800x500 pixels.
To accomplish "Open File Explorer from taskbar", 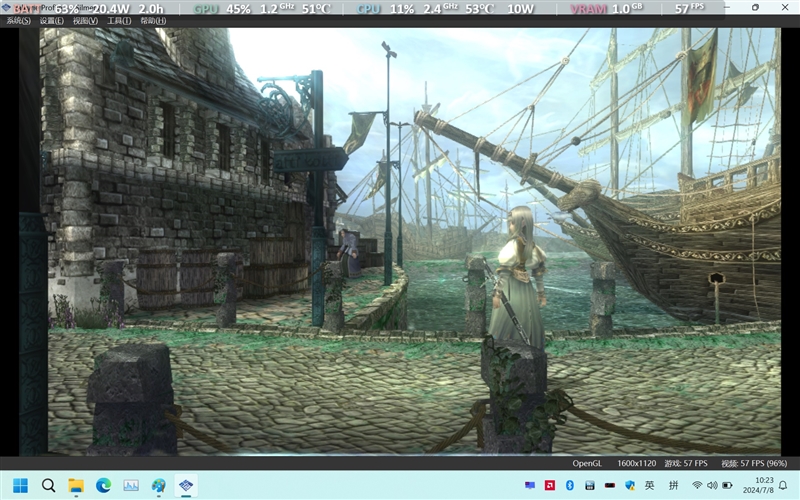I will click(76, 485).
